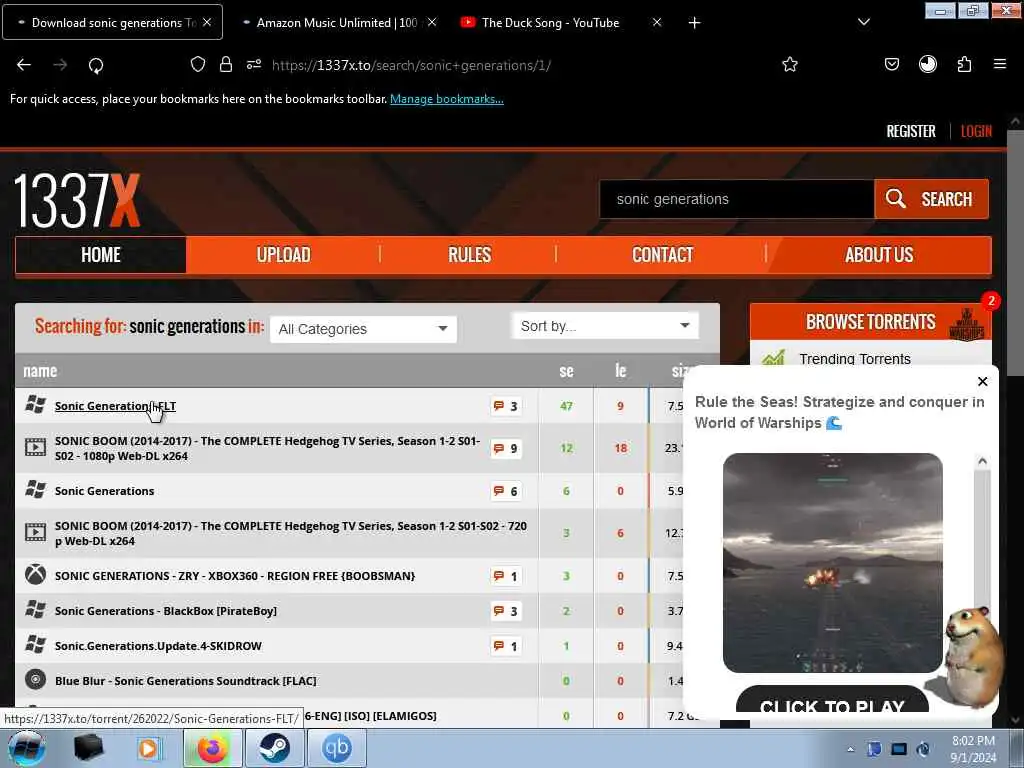
Task: Click the World of Warships ad image
Action: coord(833,563)
